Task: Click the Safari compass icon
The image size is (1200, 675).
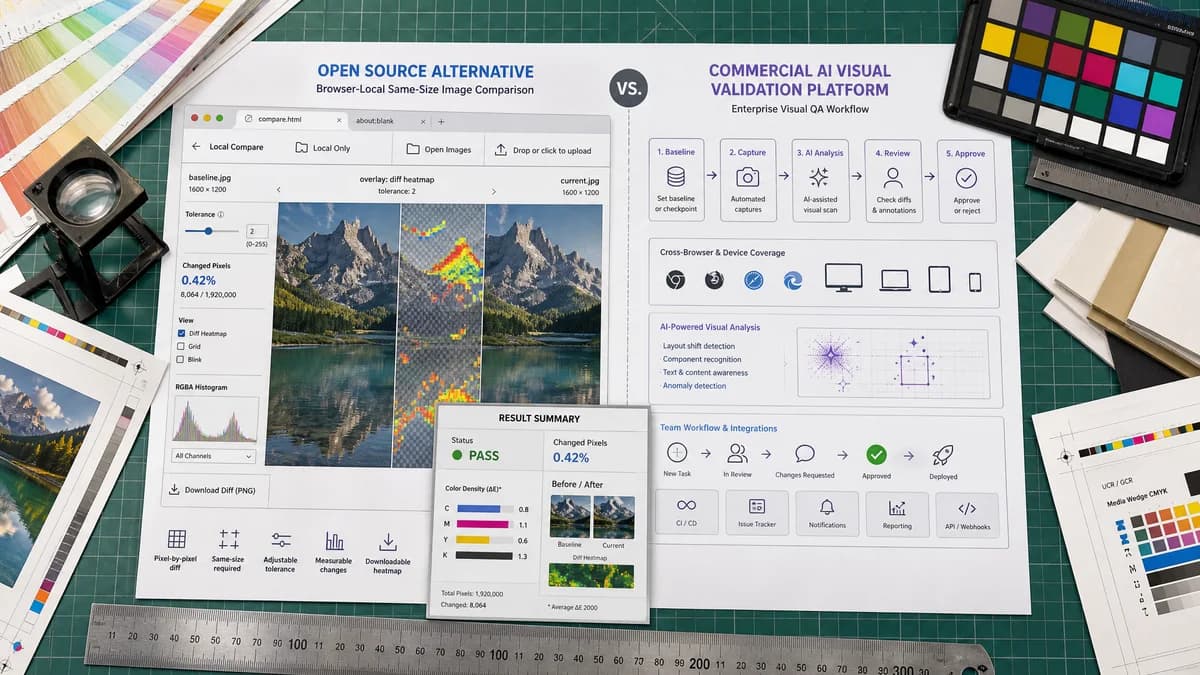Action: tap(753, 281)
